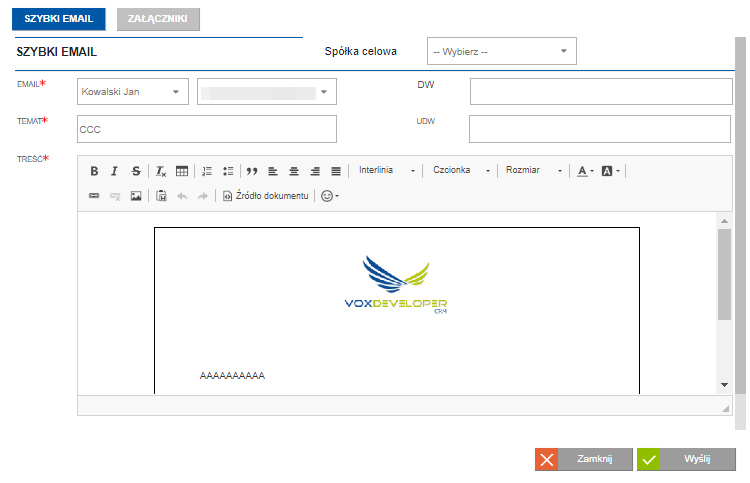Switch to the SZYBKI EMAIL tab
The image size is (750, 483).
coord(59,19)
